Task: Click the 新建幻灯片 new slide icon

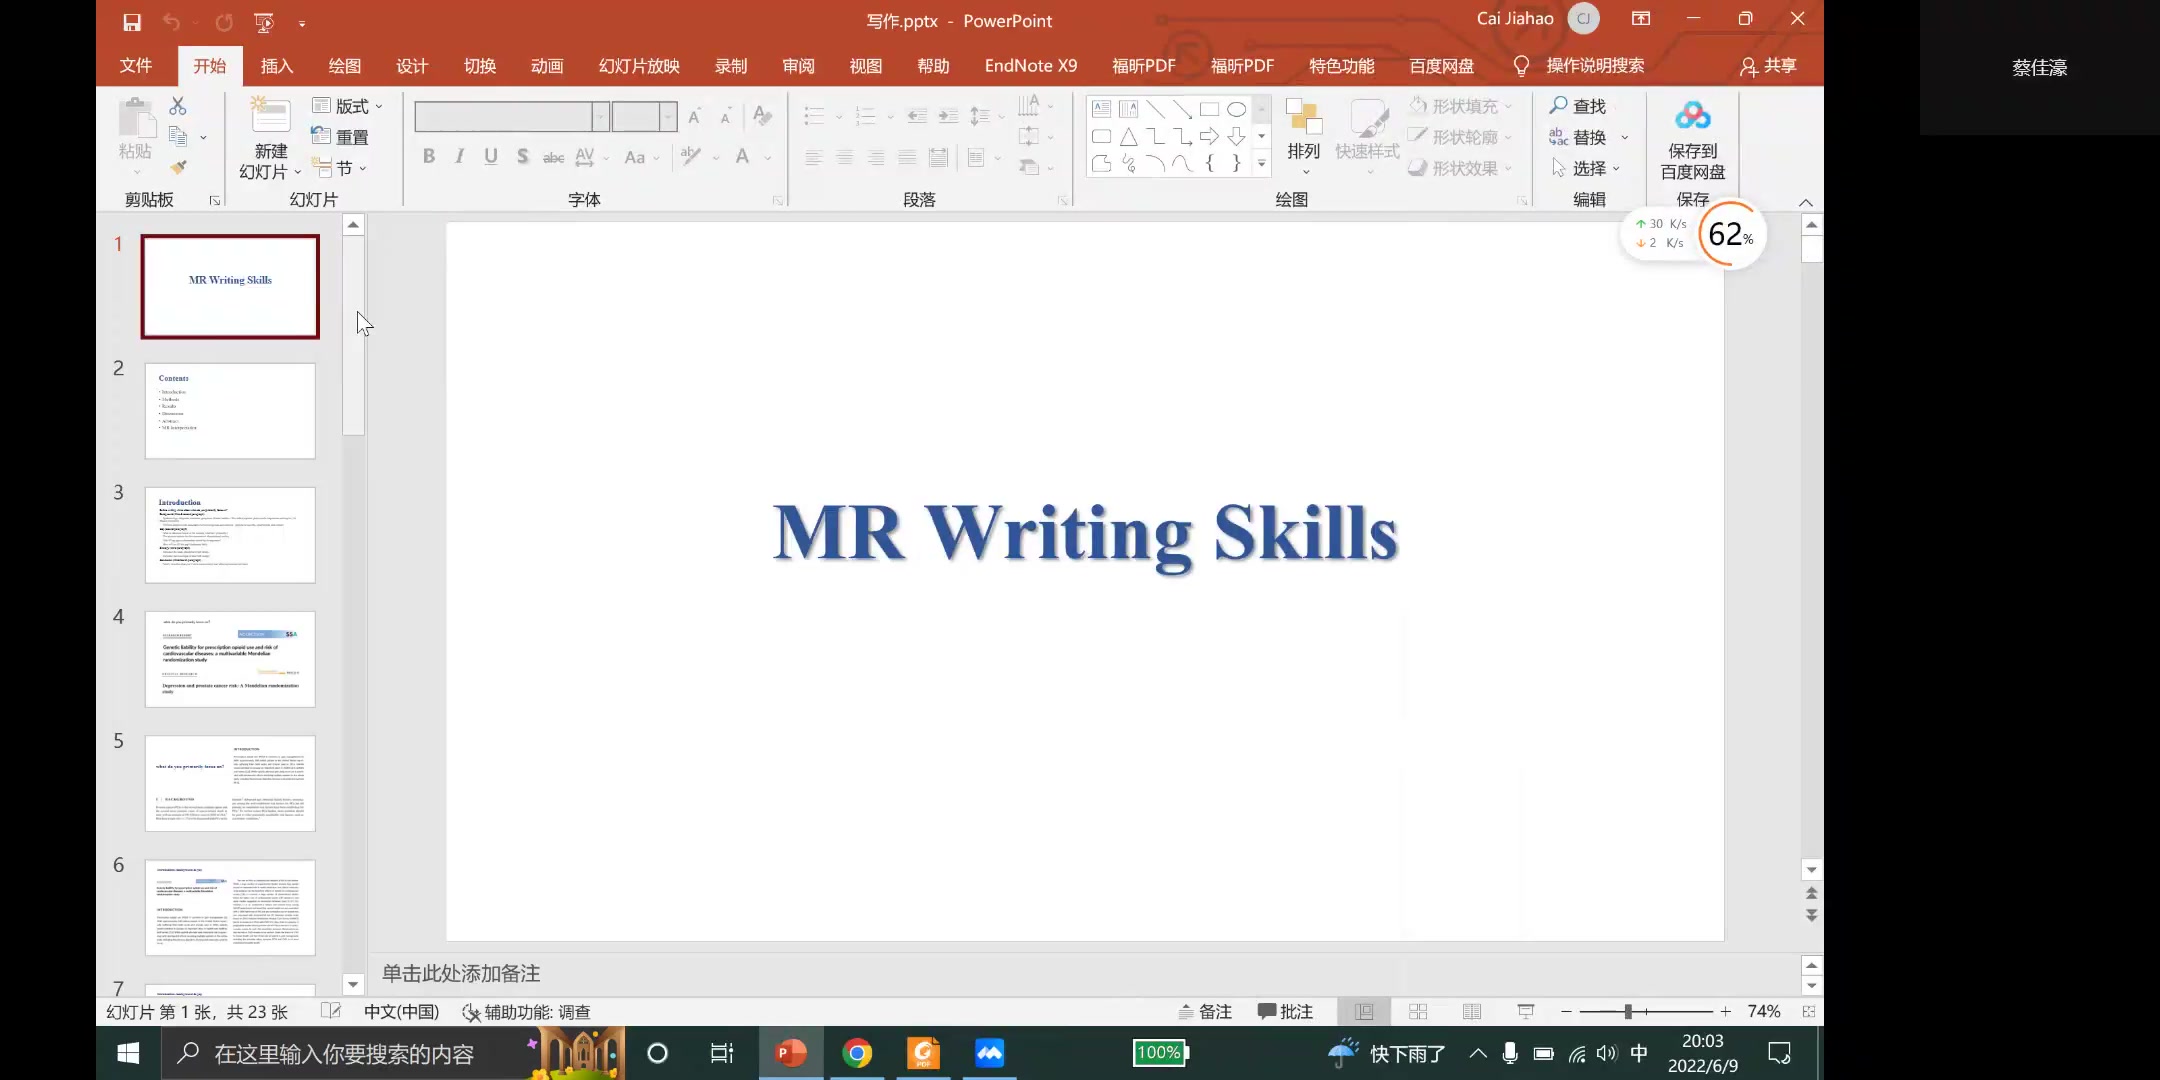Action: coord(270,116)
